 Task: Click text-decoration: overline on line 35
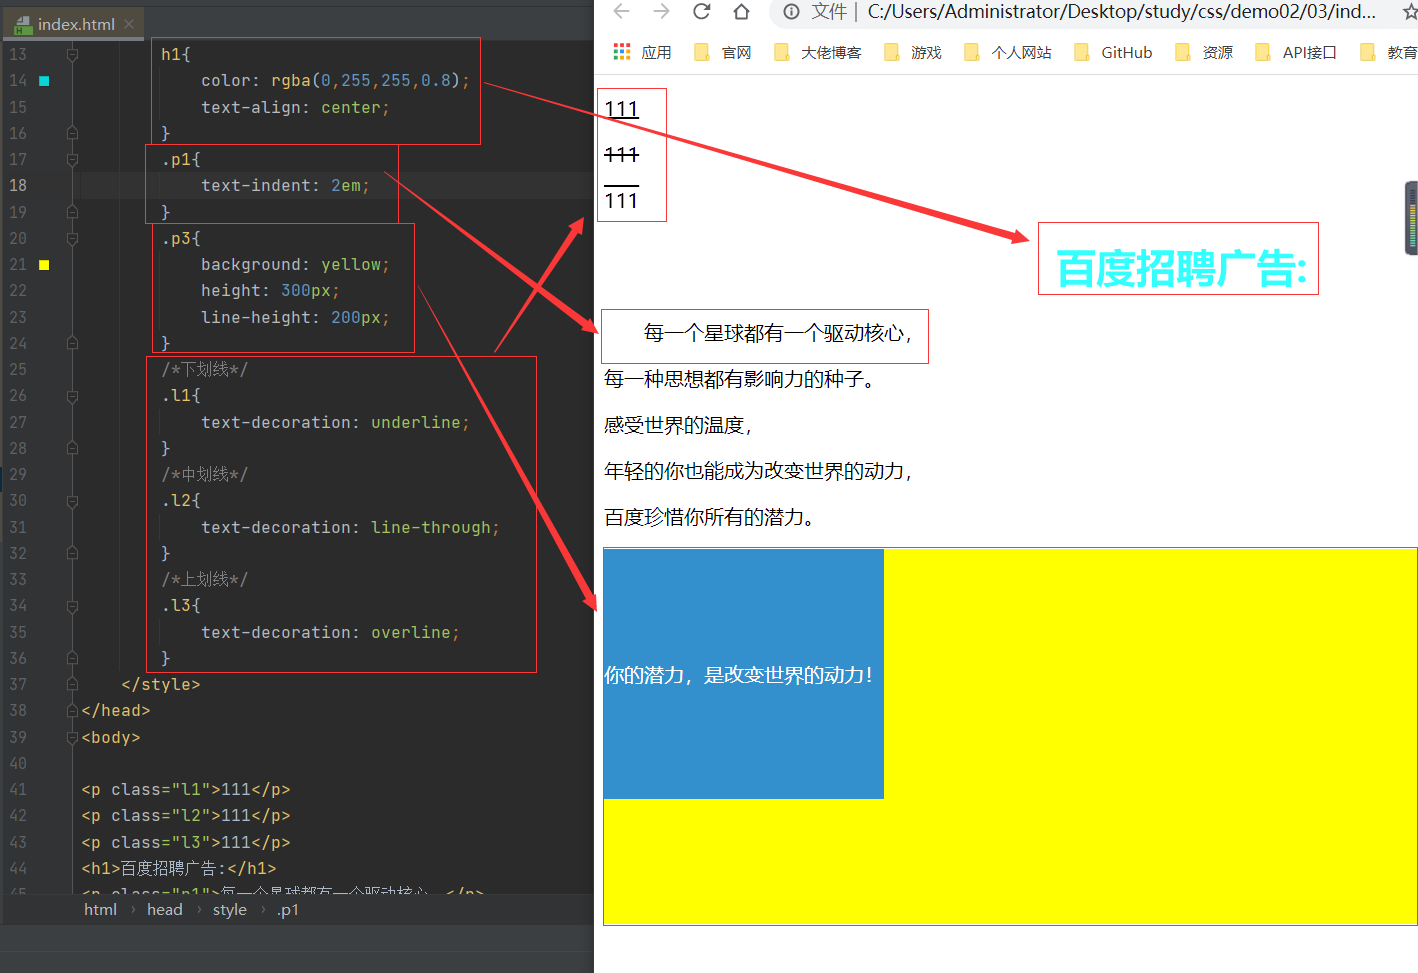point(330,632)
